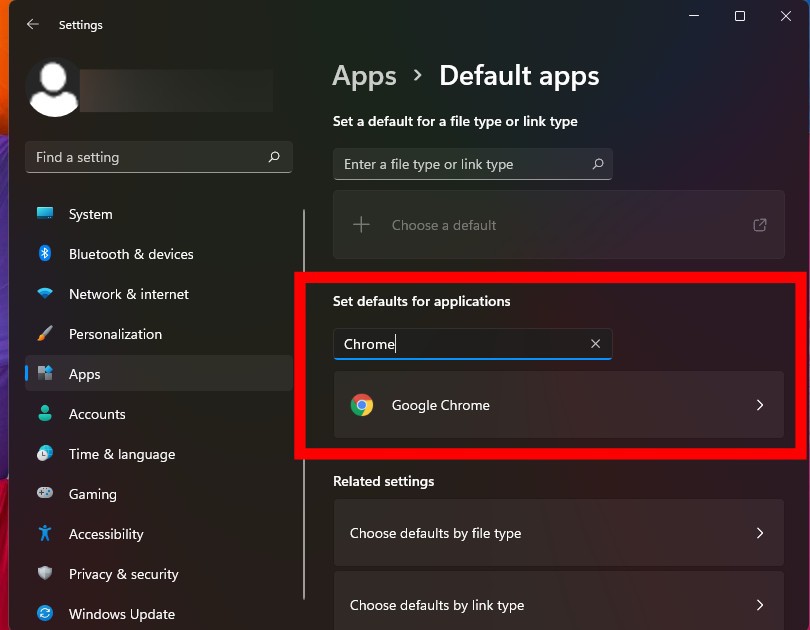Open Google Chrome app result
Image resolution: width=810 pixels, height=630 pixels.
pos(558,405)
